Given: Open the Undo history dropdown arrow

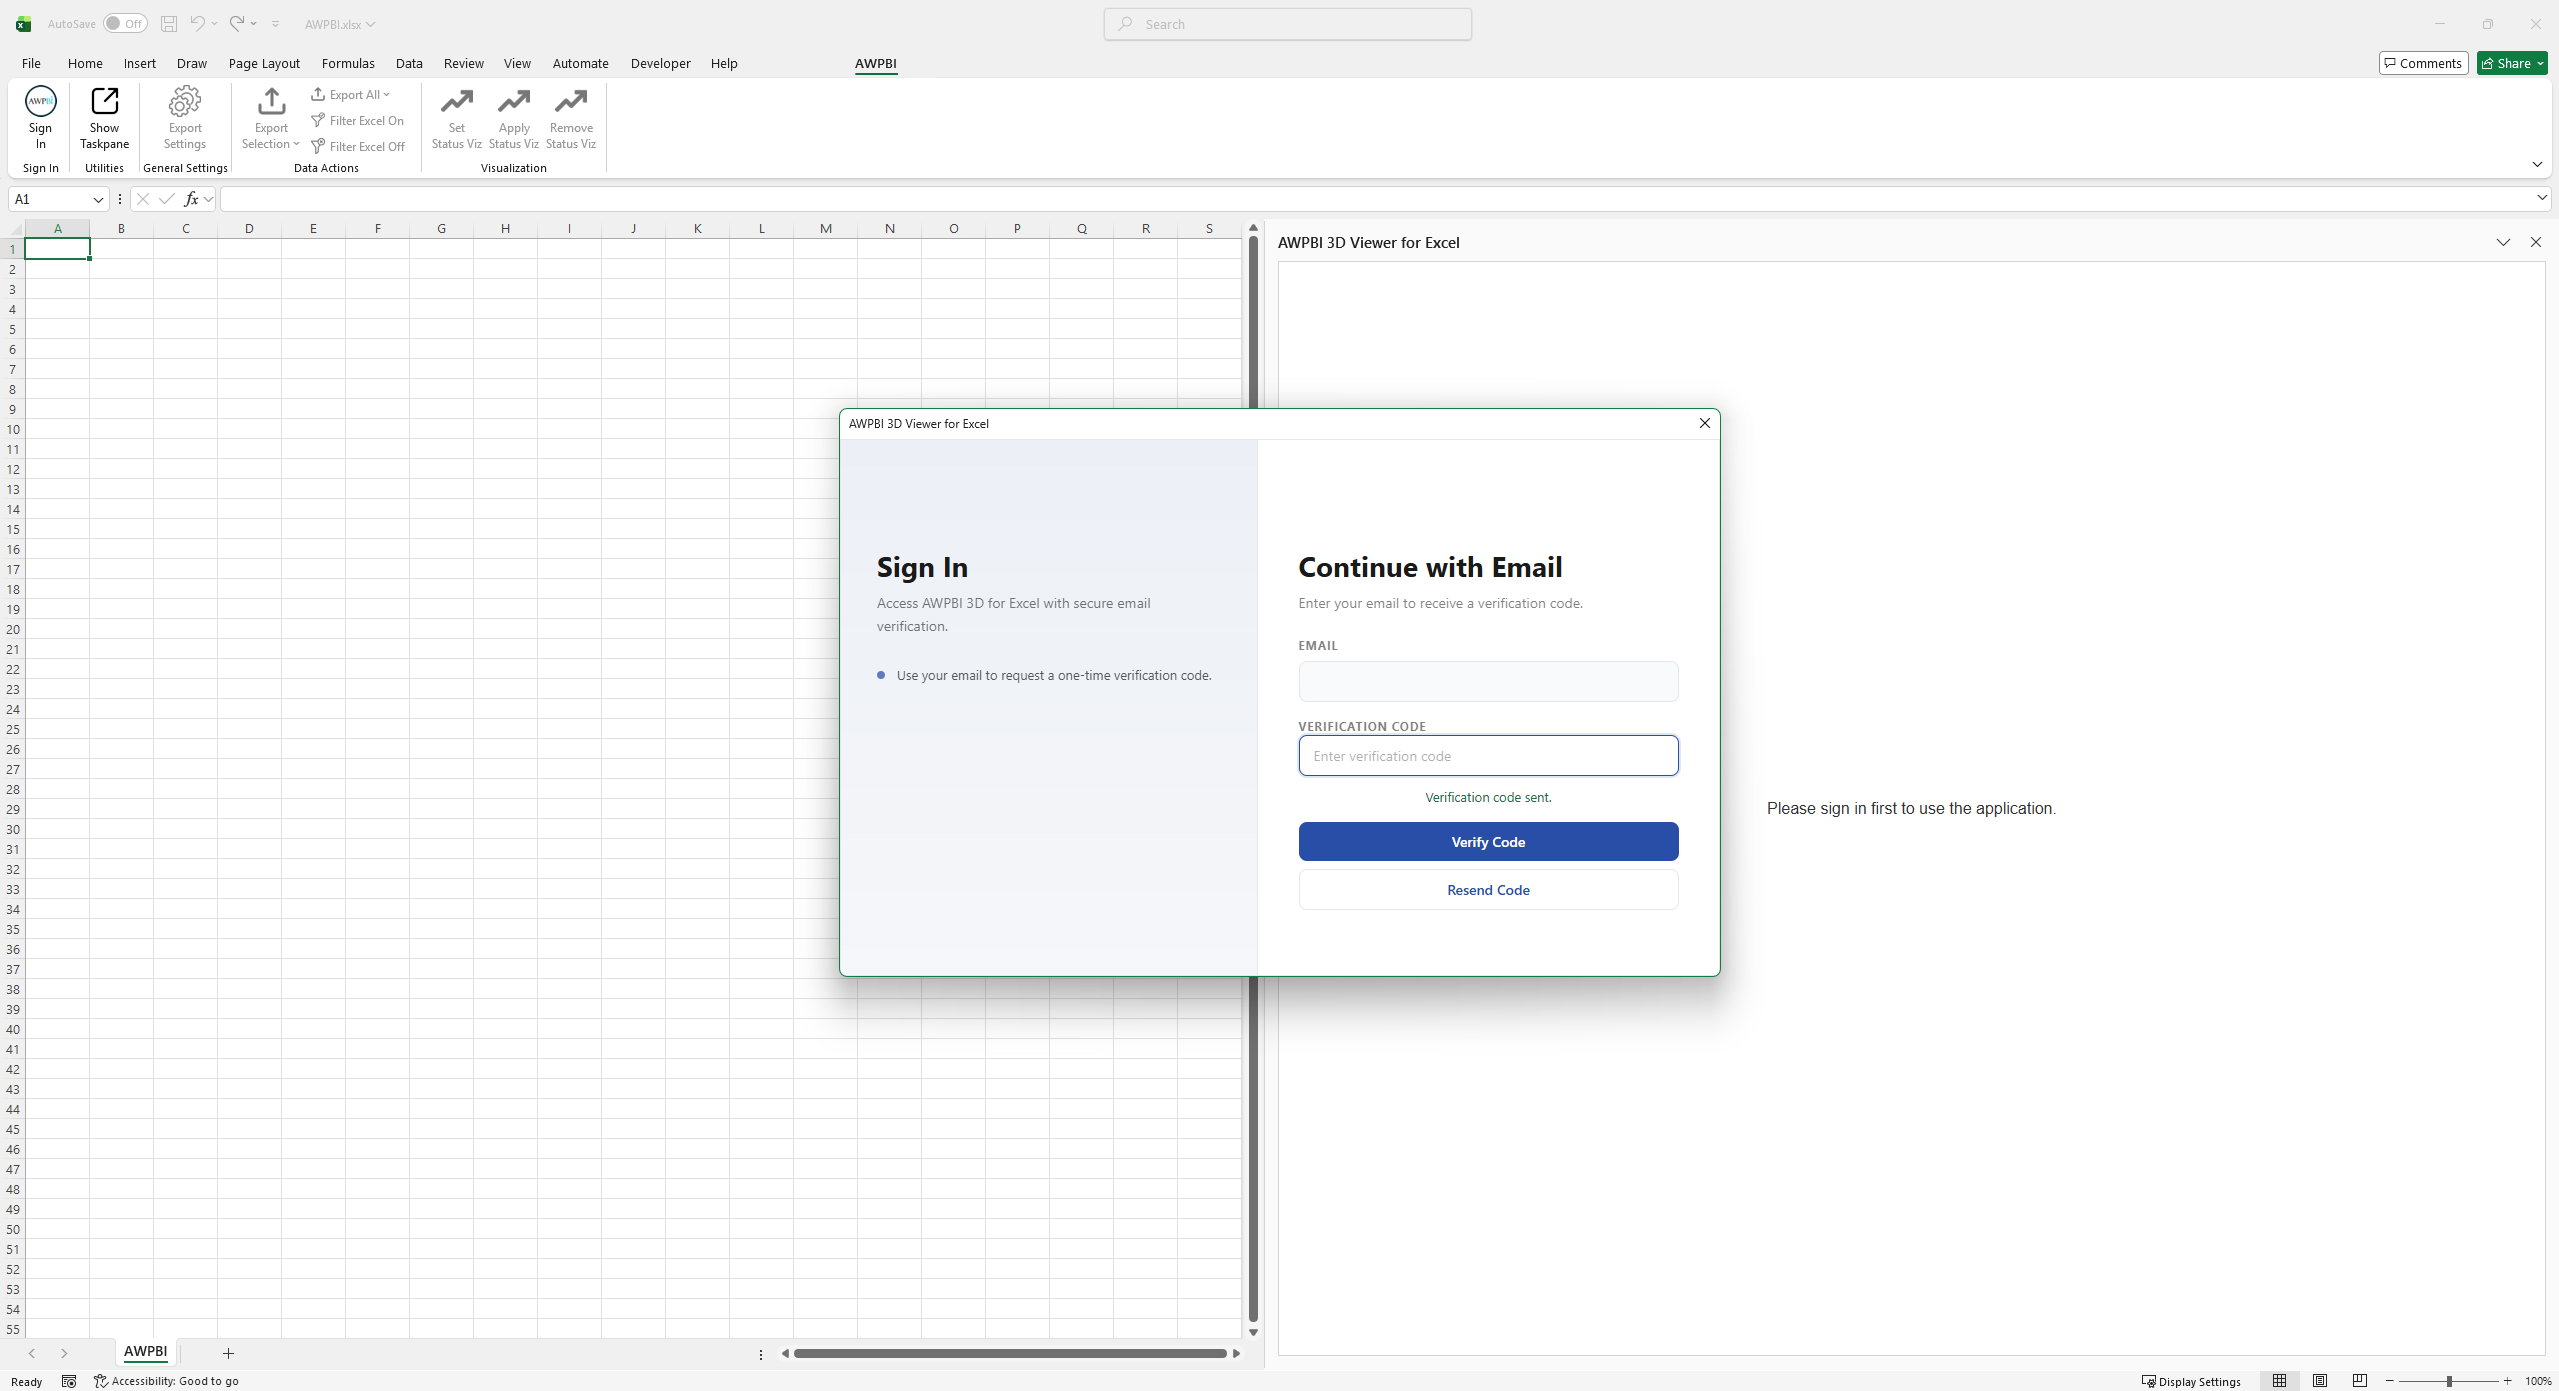Looking at the screenshot, I should click(x=214, y=23).
